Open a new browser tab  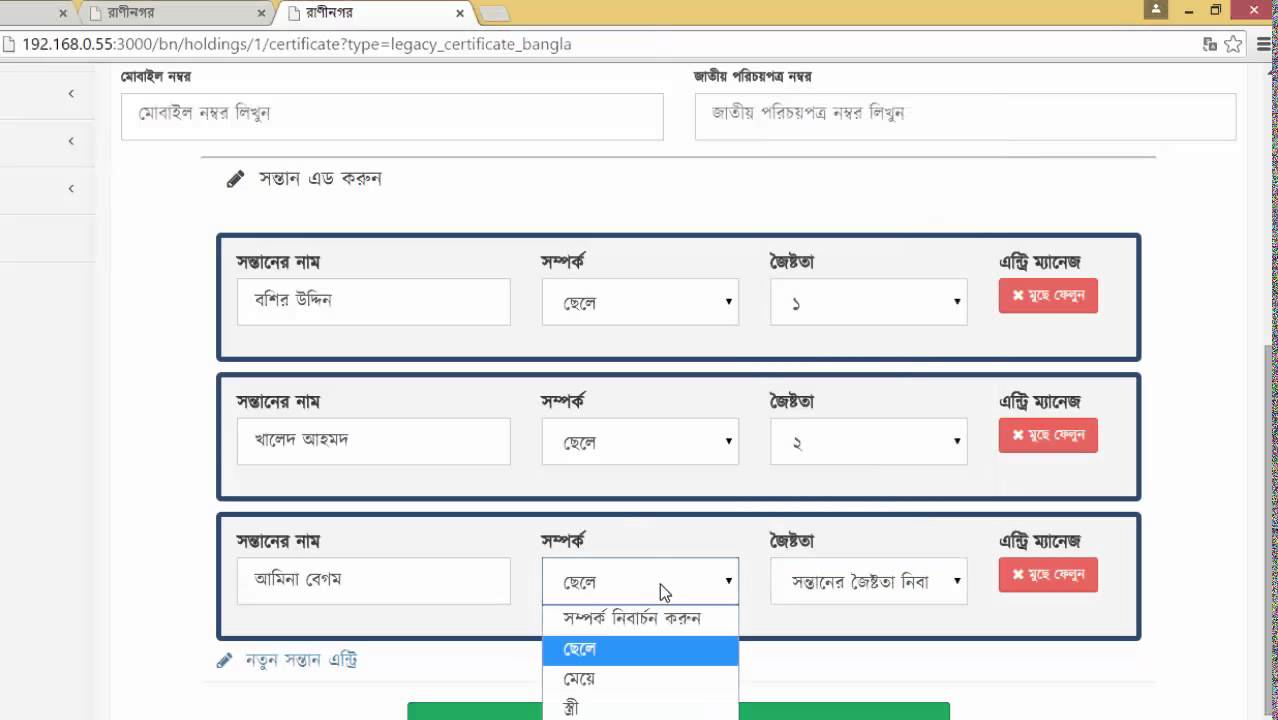click(495, 13)
